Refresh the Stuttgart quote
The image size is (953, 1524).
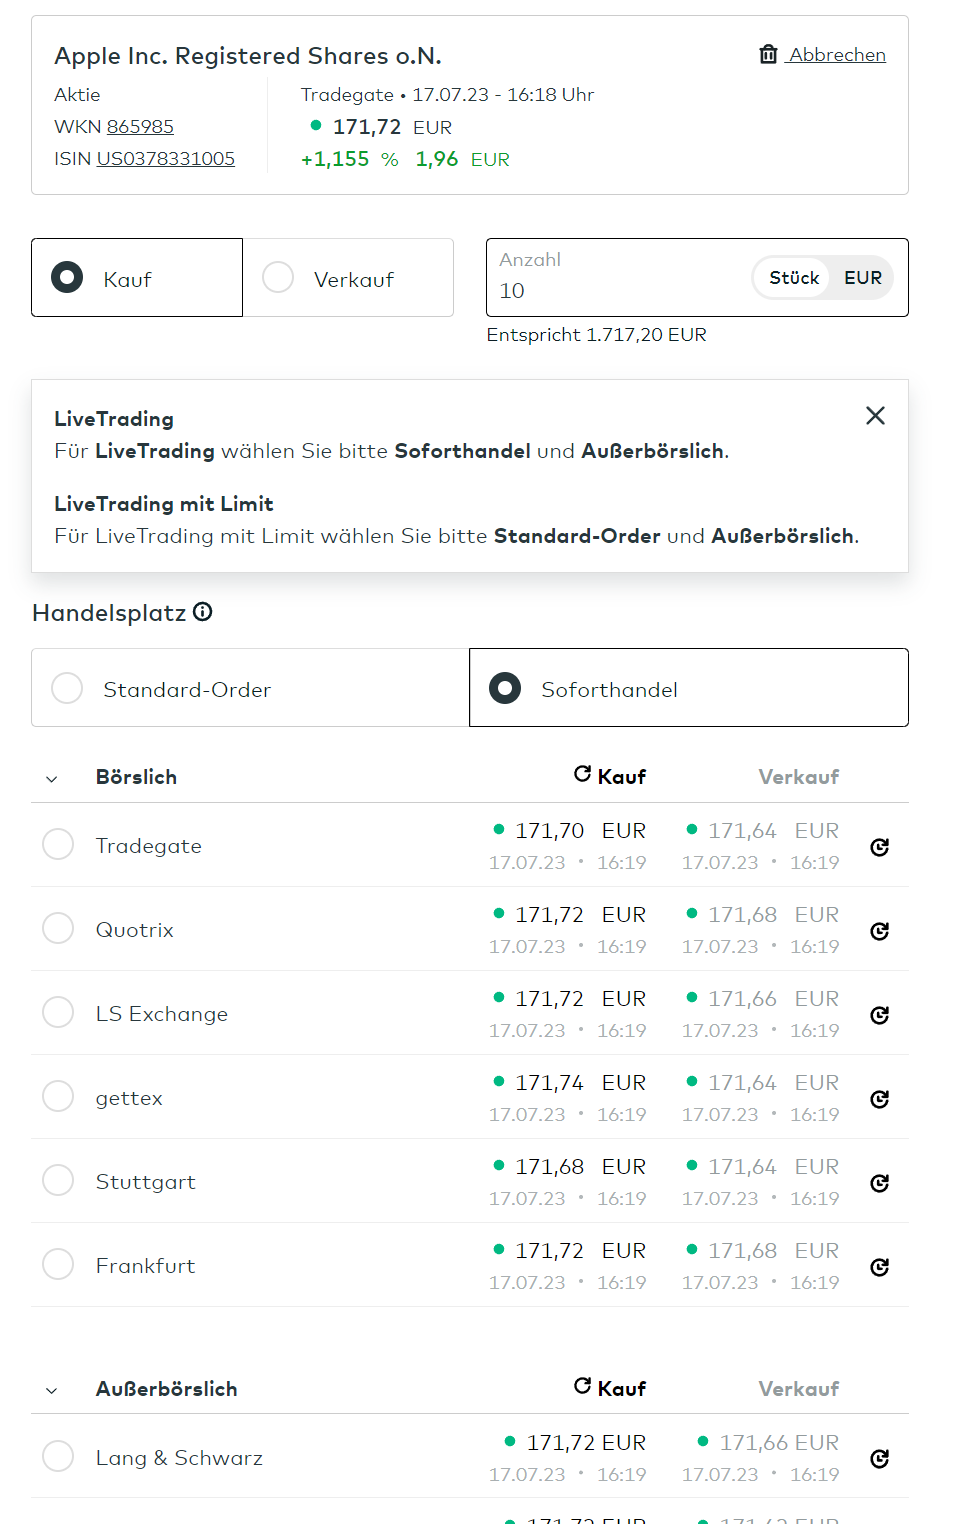pos(880,1183)
